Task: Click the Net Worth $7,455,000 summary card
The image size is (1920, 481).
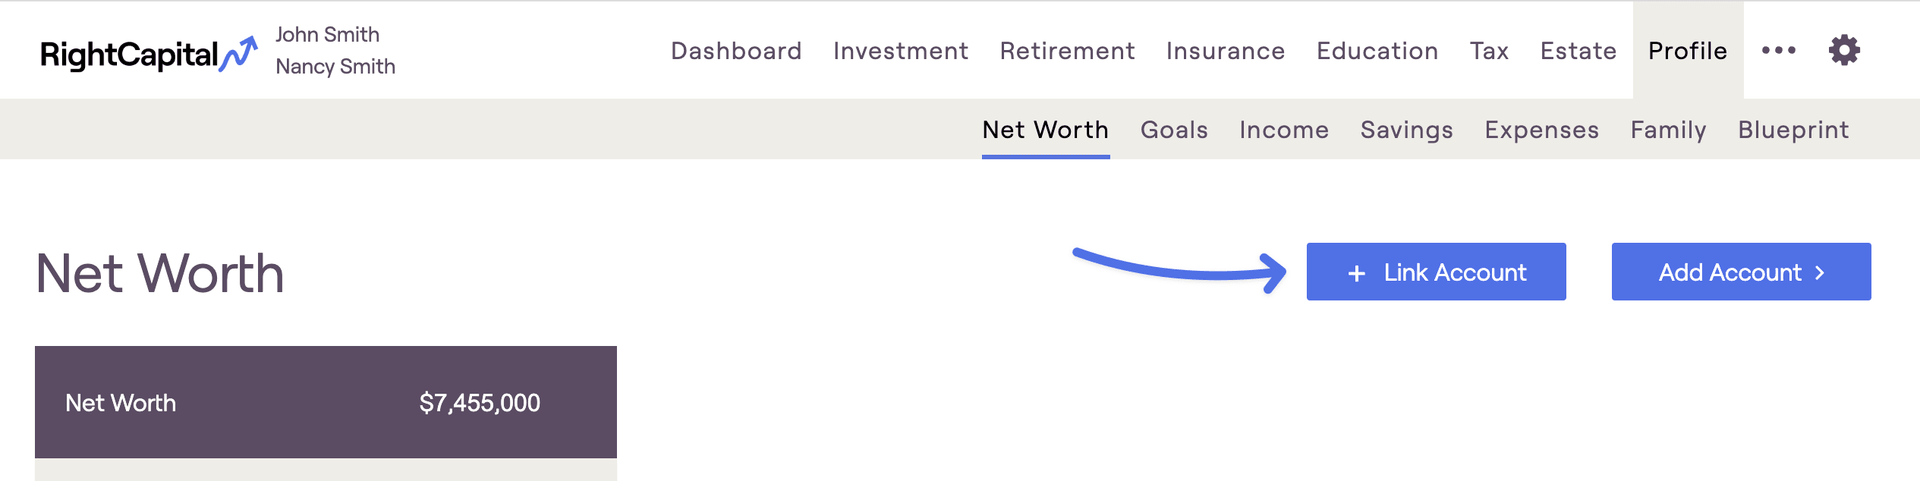Action: (x=326, y=402)
